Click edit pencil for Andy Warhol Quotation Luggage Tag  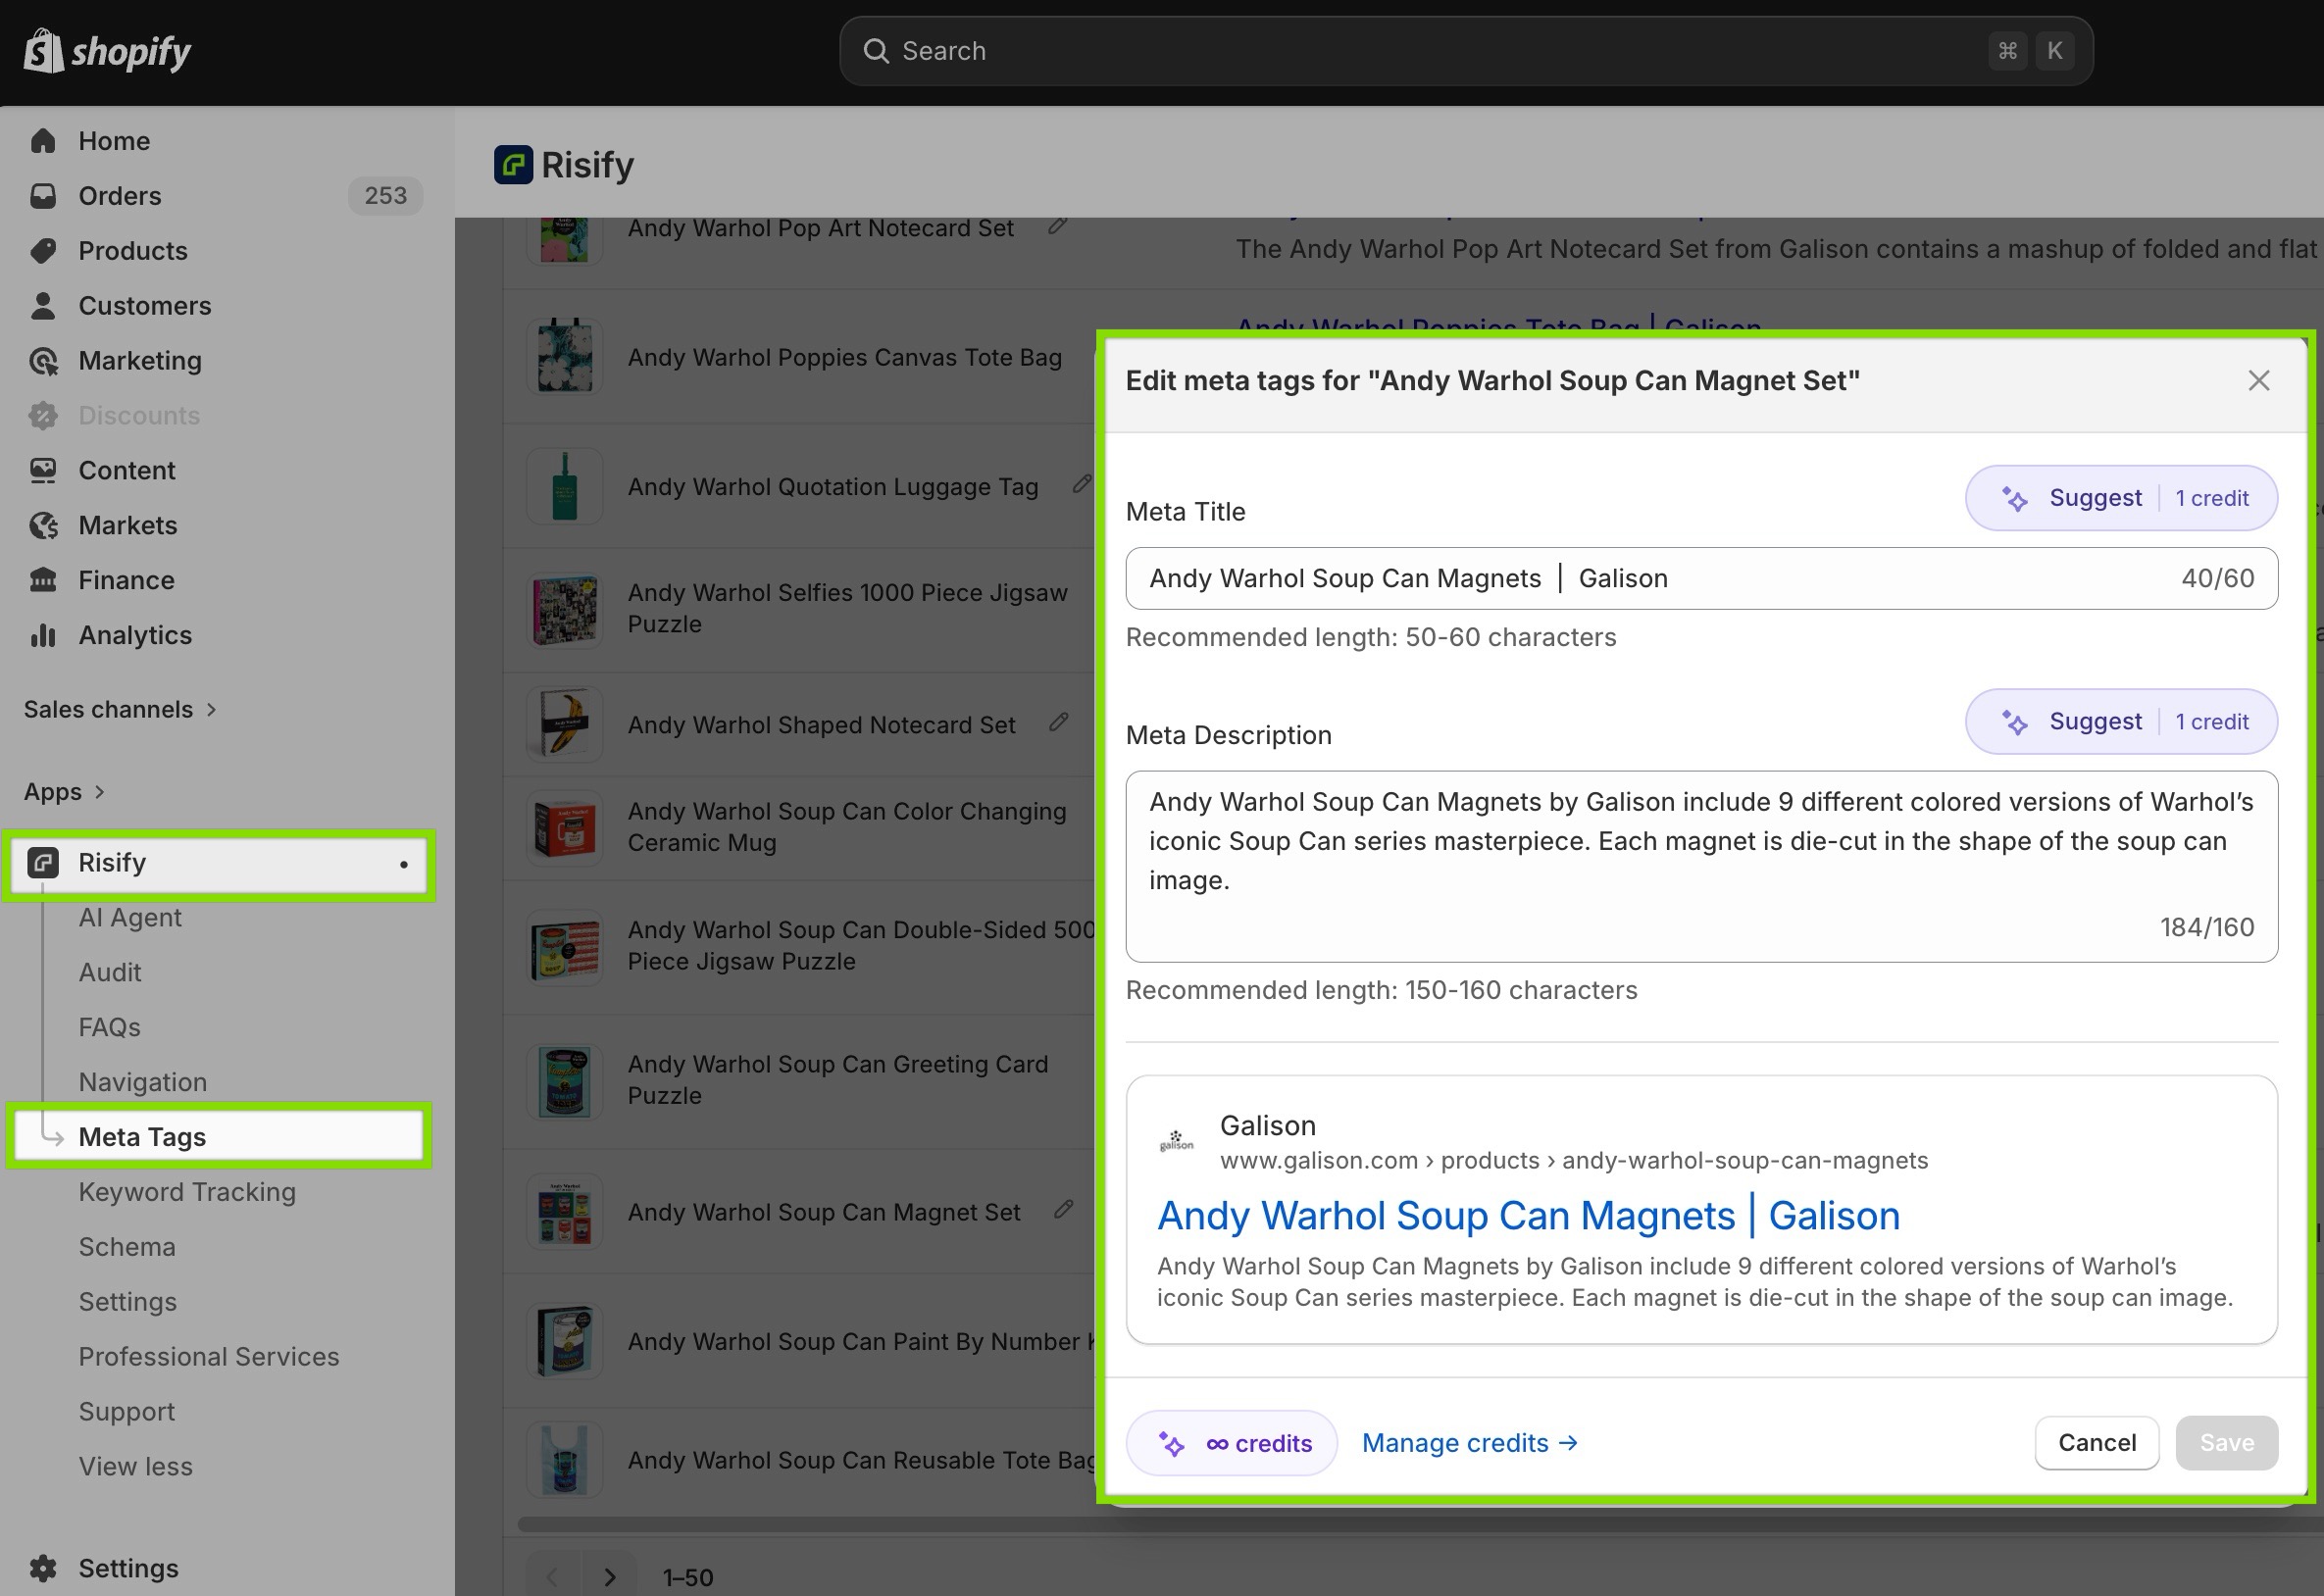[x=1082, y=485]
